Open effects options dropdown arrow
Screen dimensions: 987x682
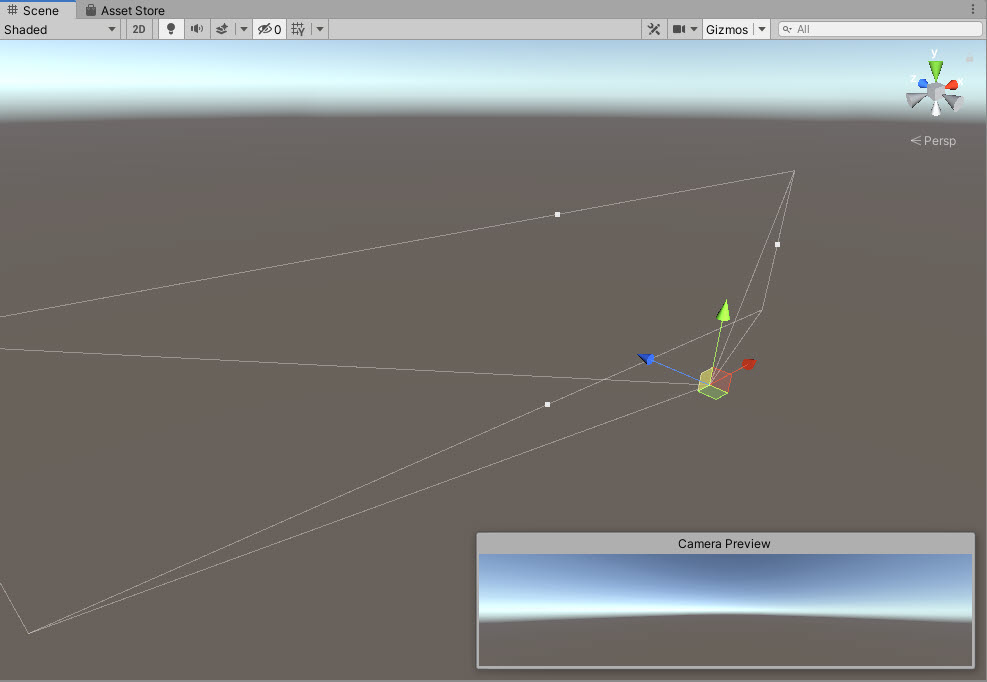pyautogui.click(x=244, y=29)
